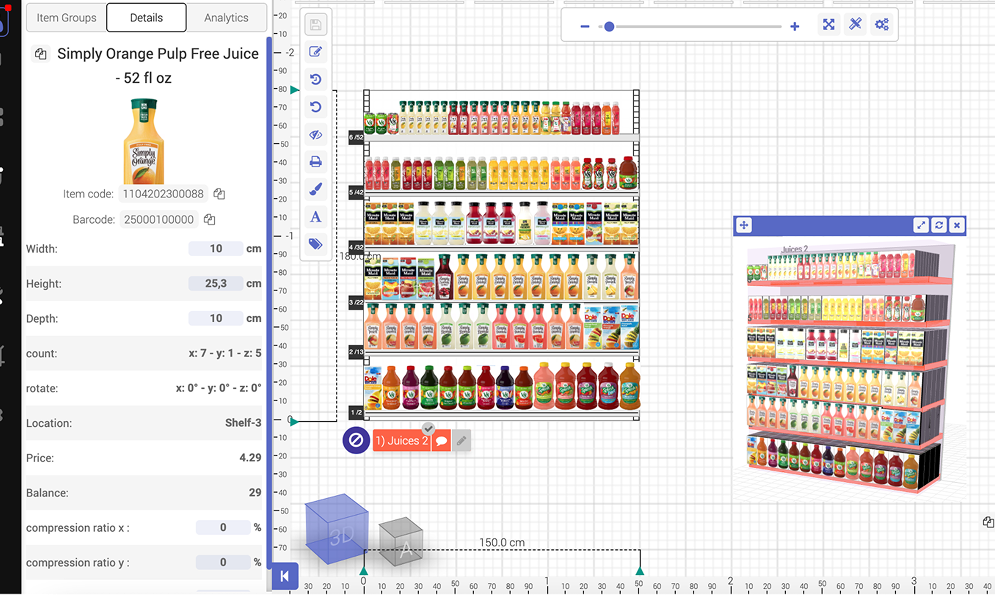Zoom in with the plus button

(794, 26)
